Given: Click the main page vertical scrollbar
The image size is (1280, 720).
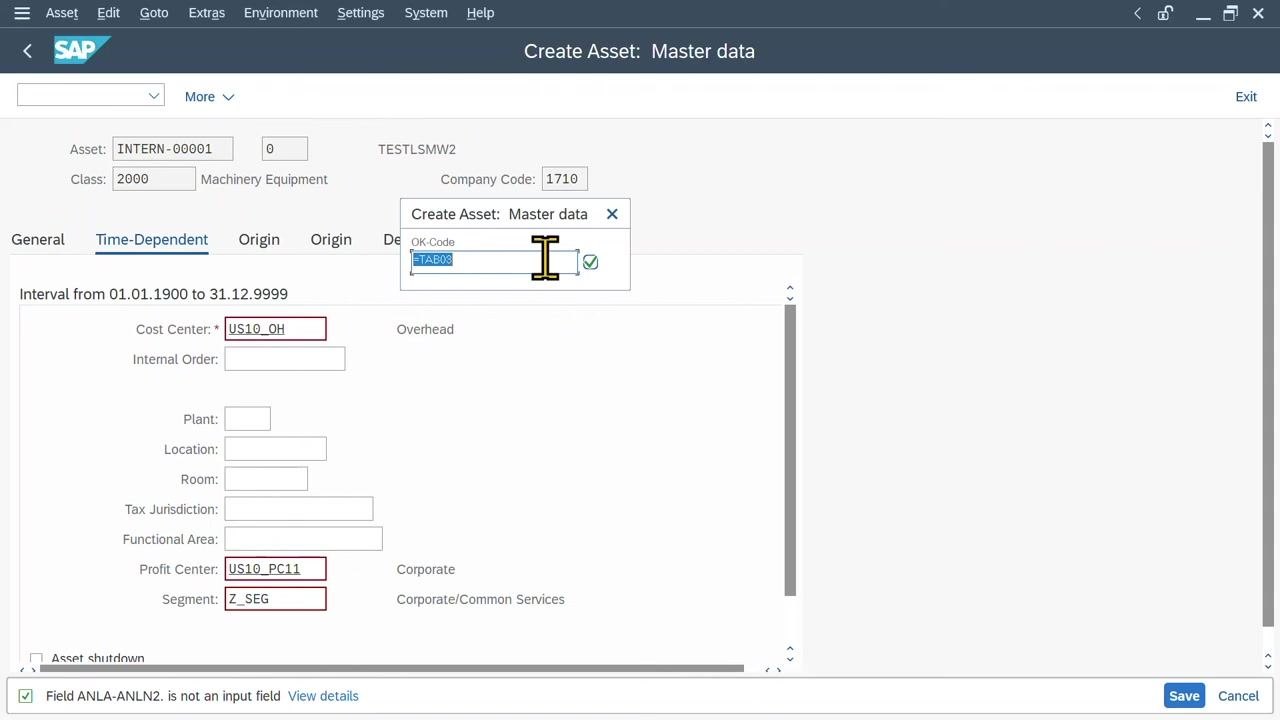Looking at the screenshot, I should tap(1268, 385).
